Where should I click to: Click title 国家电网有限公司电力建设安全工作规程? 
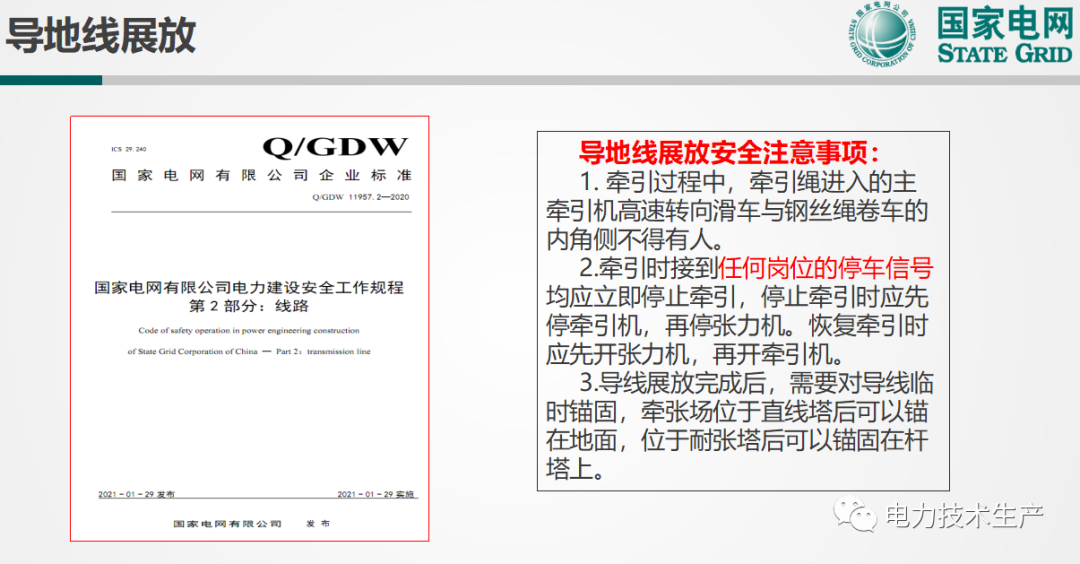(x=249, y=287)
